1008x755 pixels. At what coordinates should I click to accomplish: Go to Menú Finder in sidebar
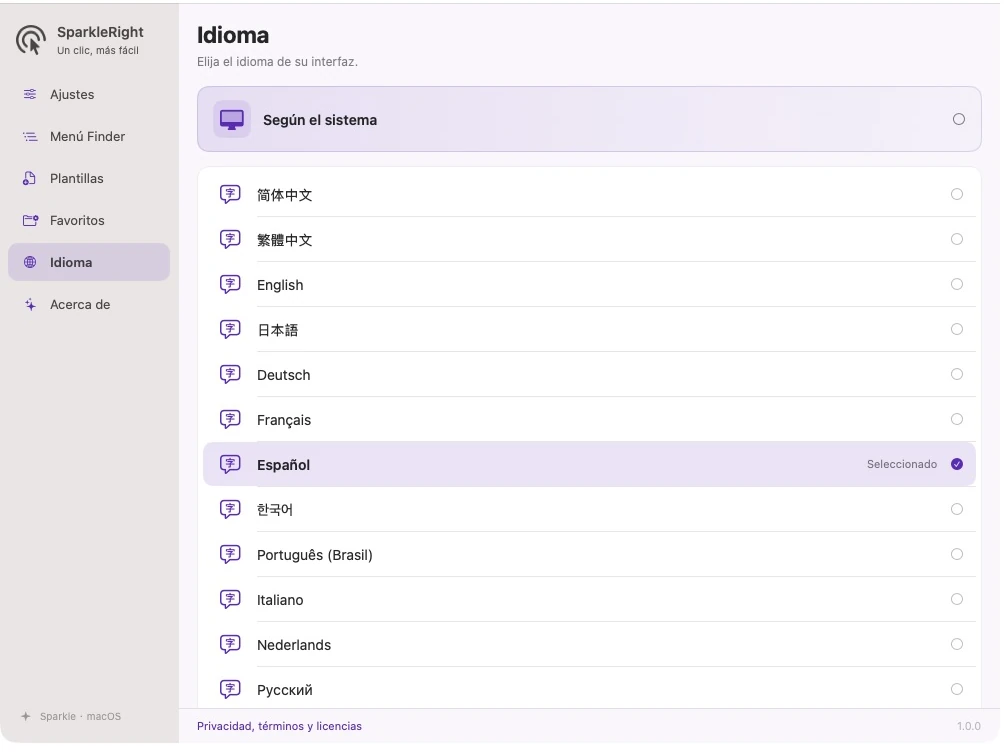[89, 136]
